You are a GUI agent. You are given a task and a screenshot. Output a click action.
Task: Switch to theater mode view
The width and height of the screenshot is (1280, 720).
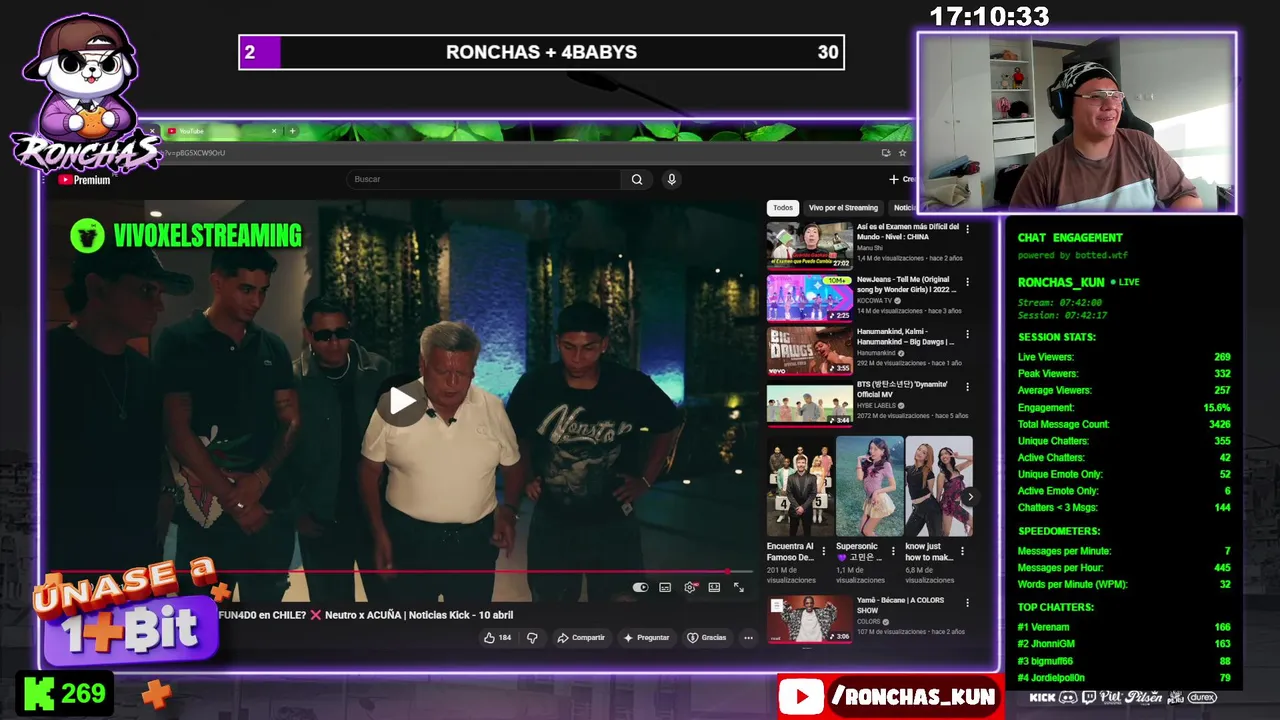coord(714,587)
